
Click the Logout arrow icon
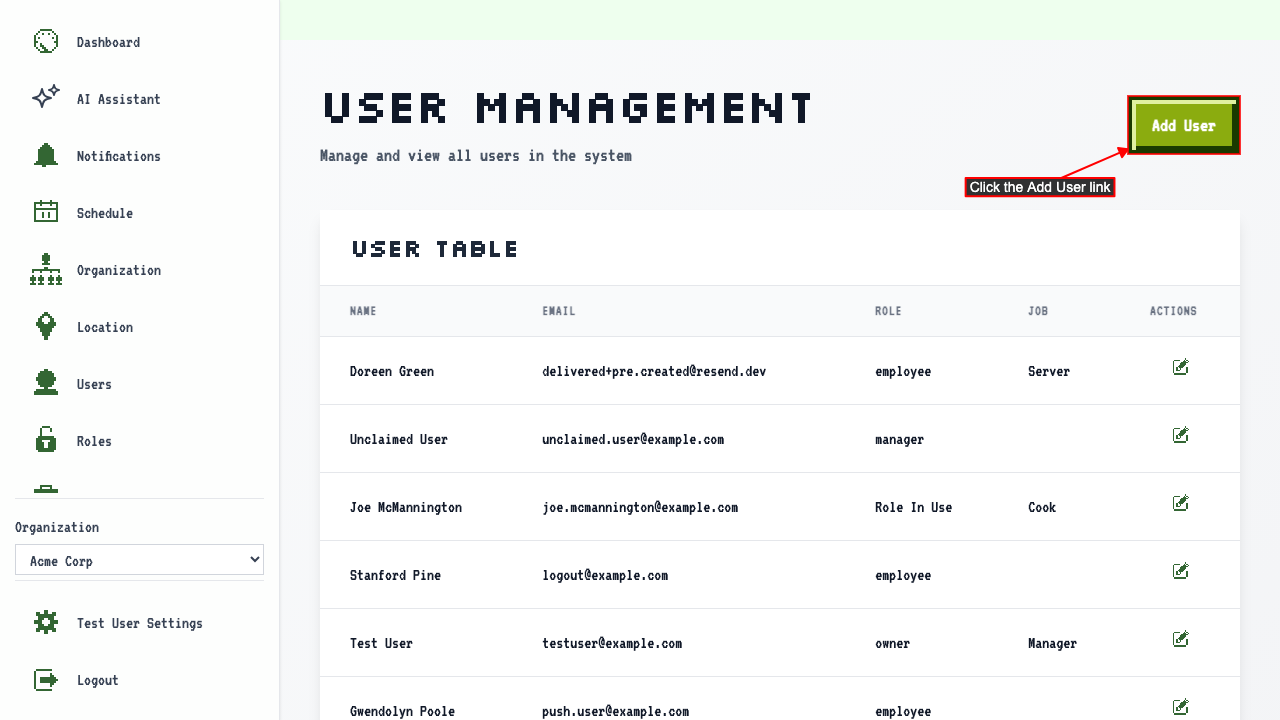click(46, 680)
